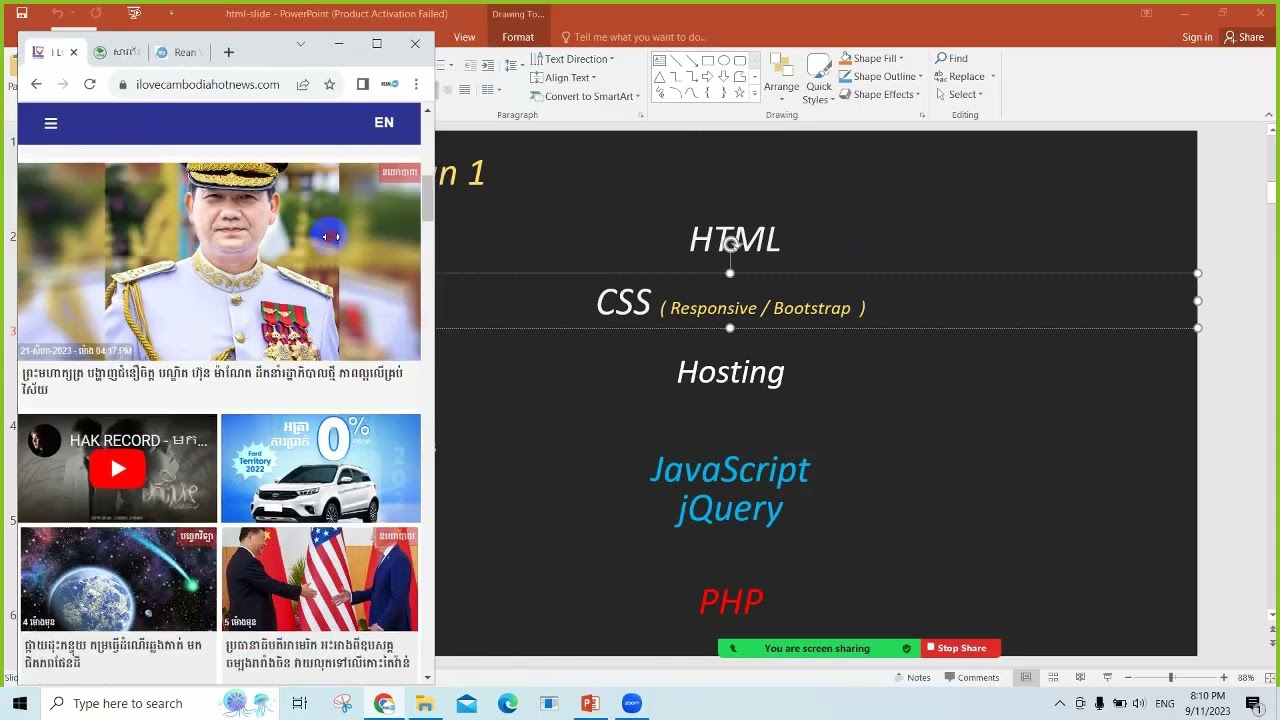Image resolution: width=1280 pixels, height=720 pixels.
Task: Share the presentation via Share button
Action: click(1244, 37)
